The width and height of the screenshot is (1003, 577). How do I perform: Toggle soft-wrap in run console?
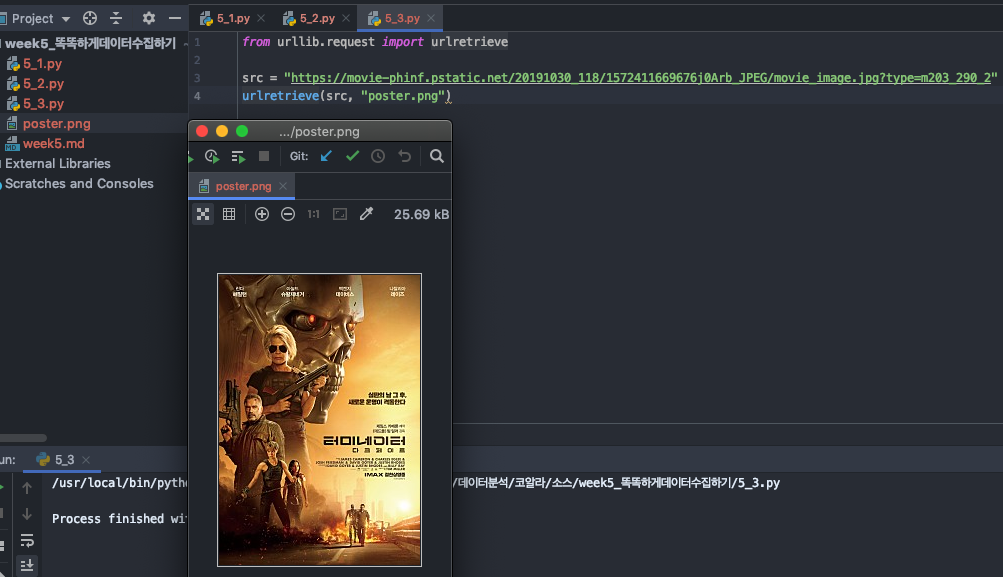tap(27, 541)
